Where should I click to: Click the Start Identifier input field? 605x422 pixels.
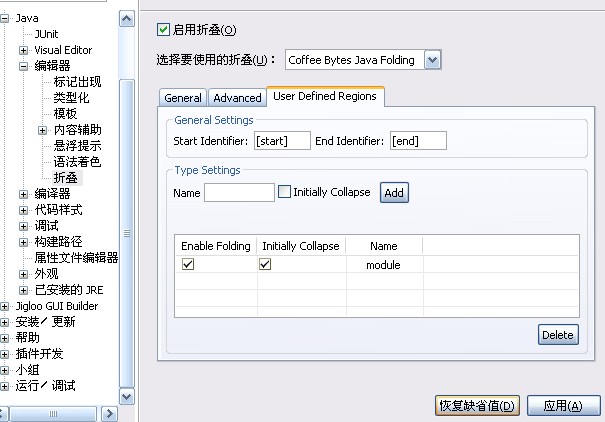(x=282, y=141)
